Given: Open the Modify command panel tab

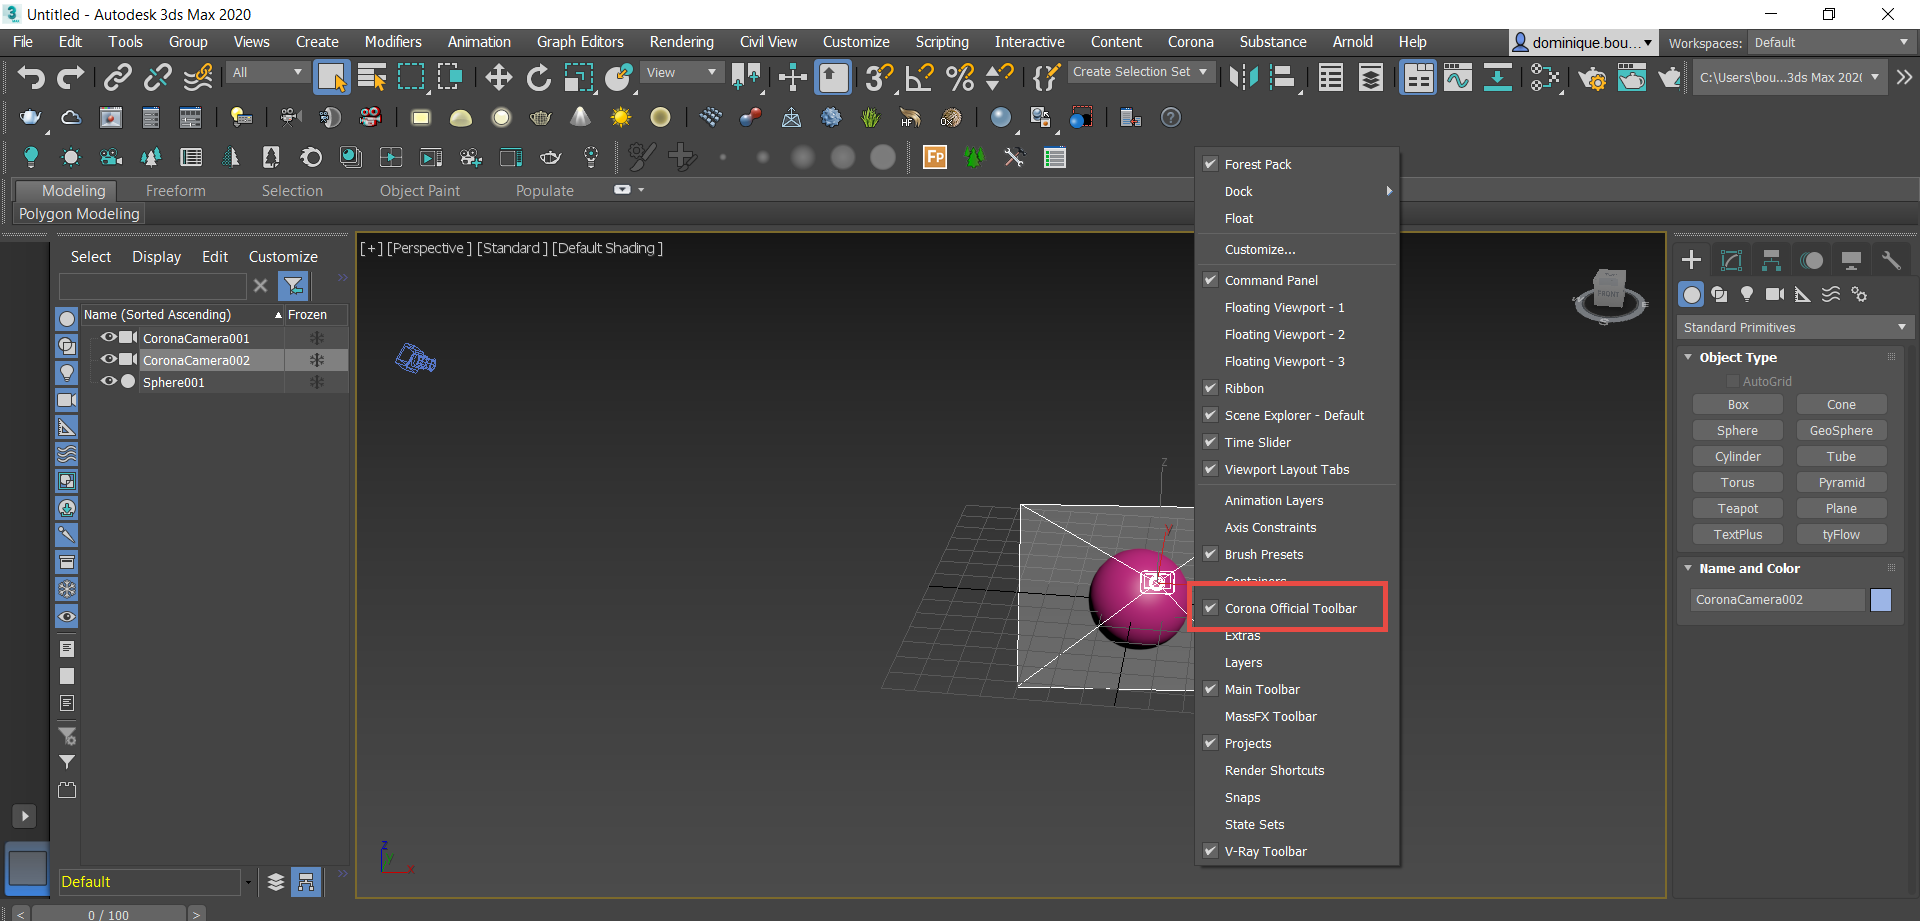Looking at the screenshot, I should click(x=1731, y=260).
